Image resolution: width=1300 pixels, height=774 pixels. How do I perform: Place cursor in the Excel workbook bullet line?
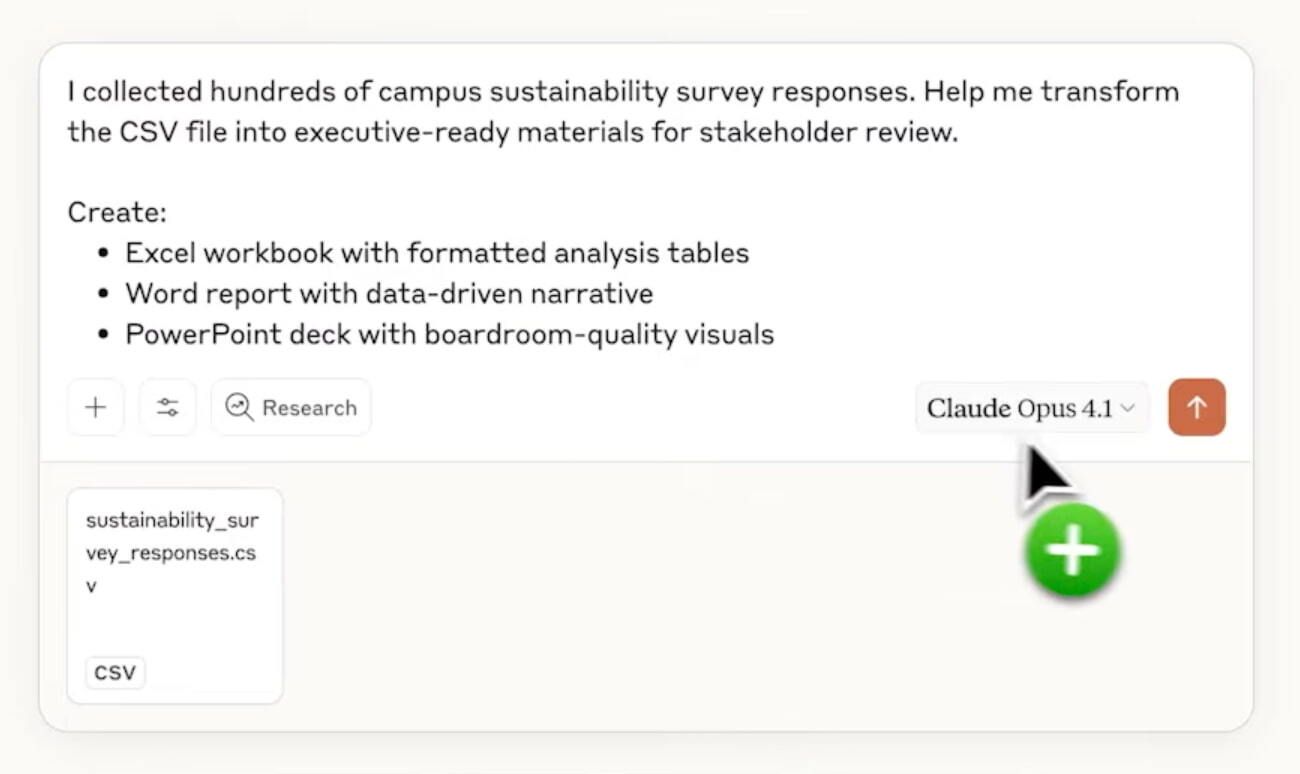click(437, 253)
